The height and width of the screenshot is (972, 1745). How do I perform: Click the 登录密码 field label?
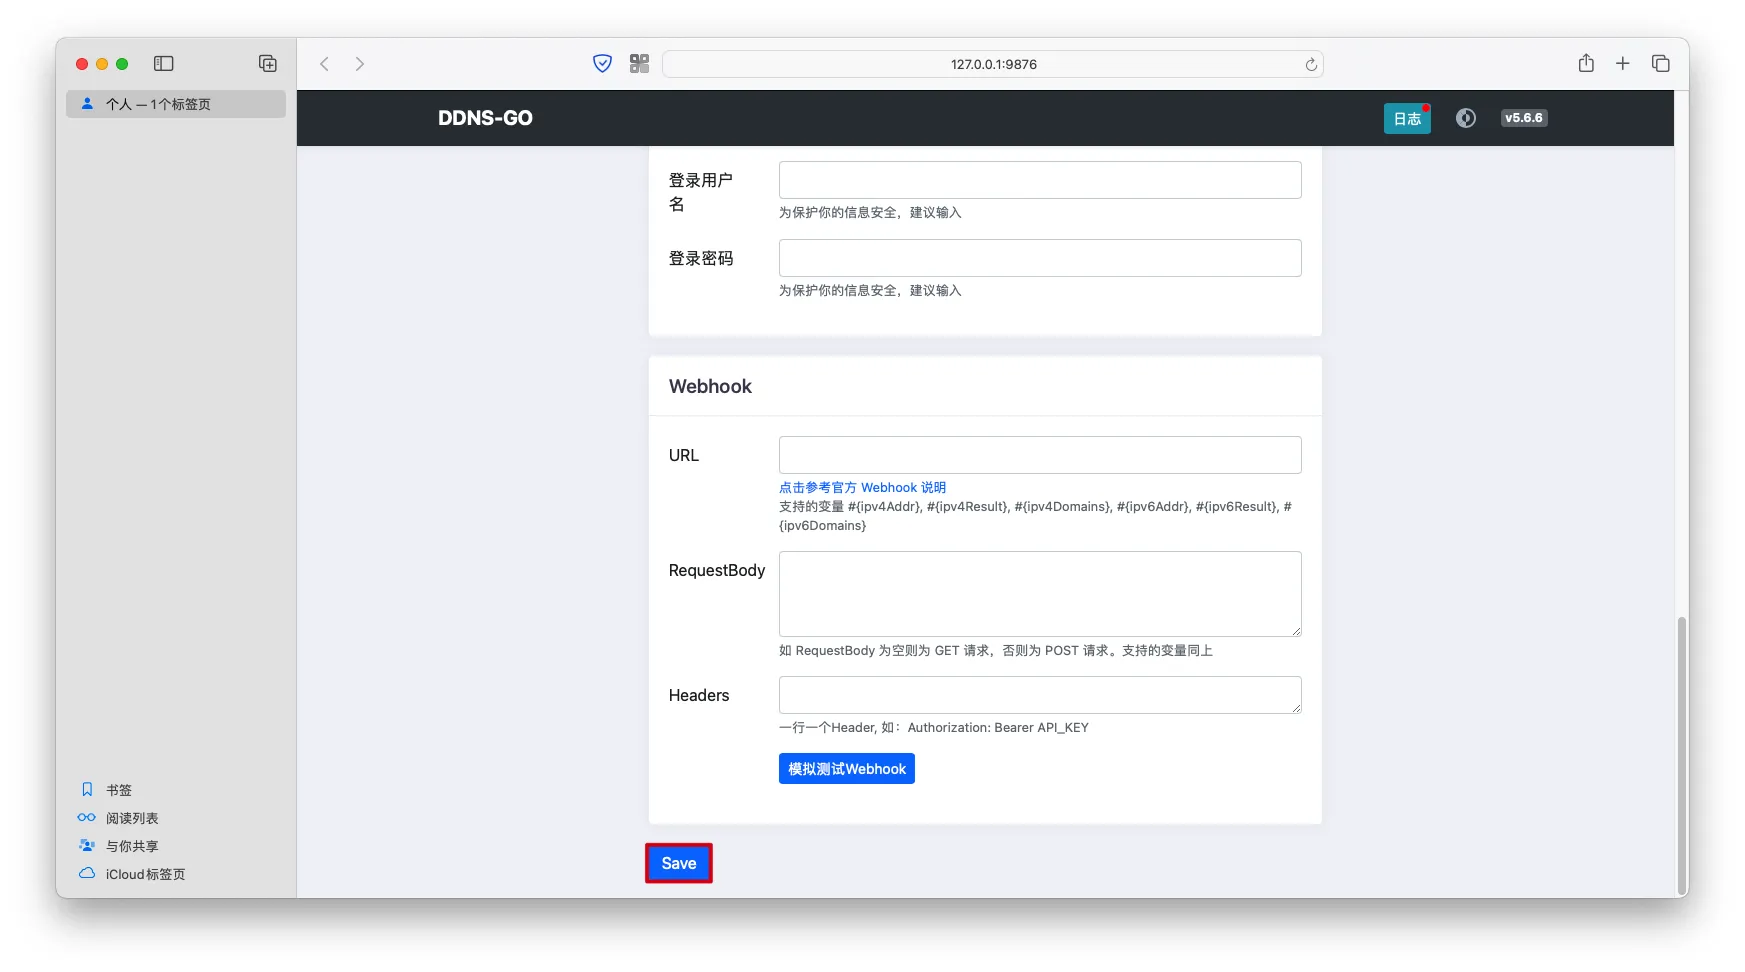701,258
